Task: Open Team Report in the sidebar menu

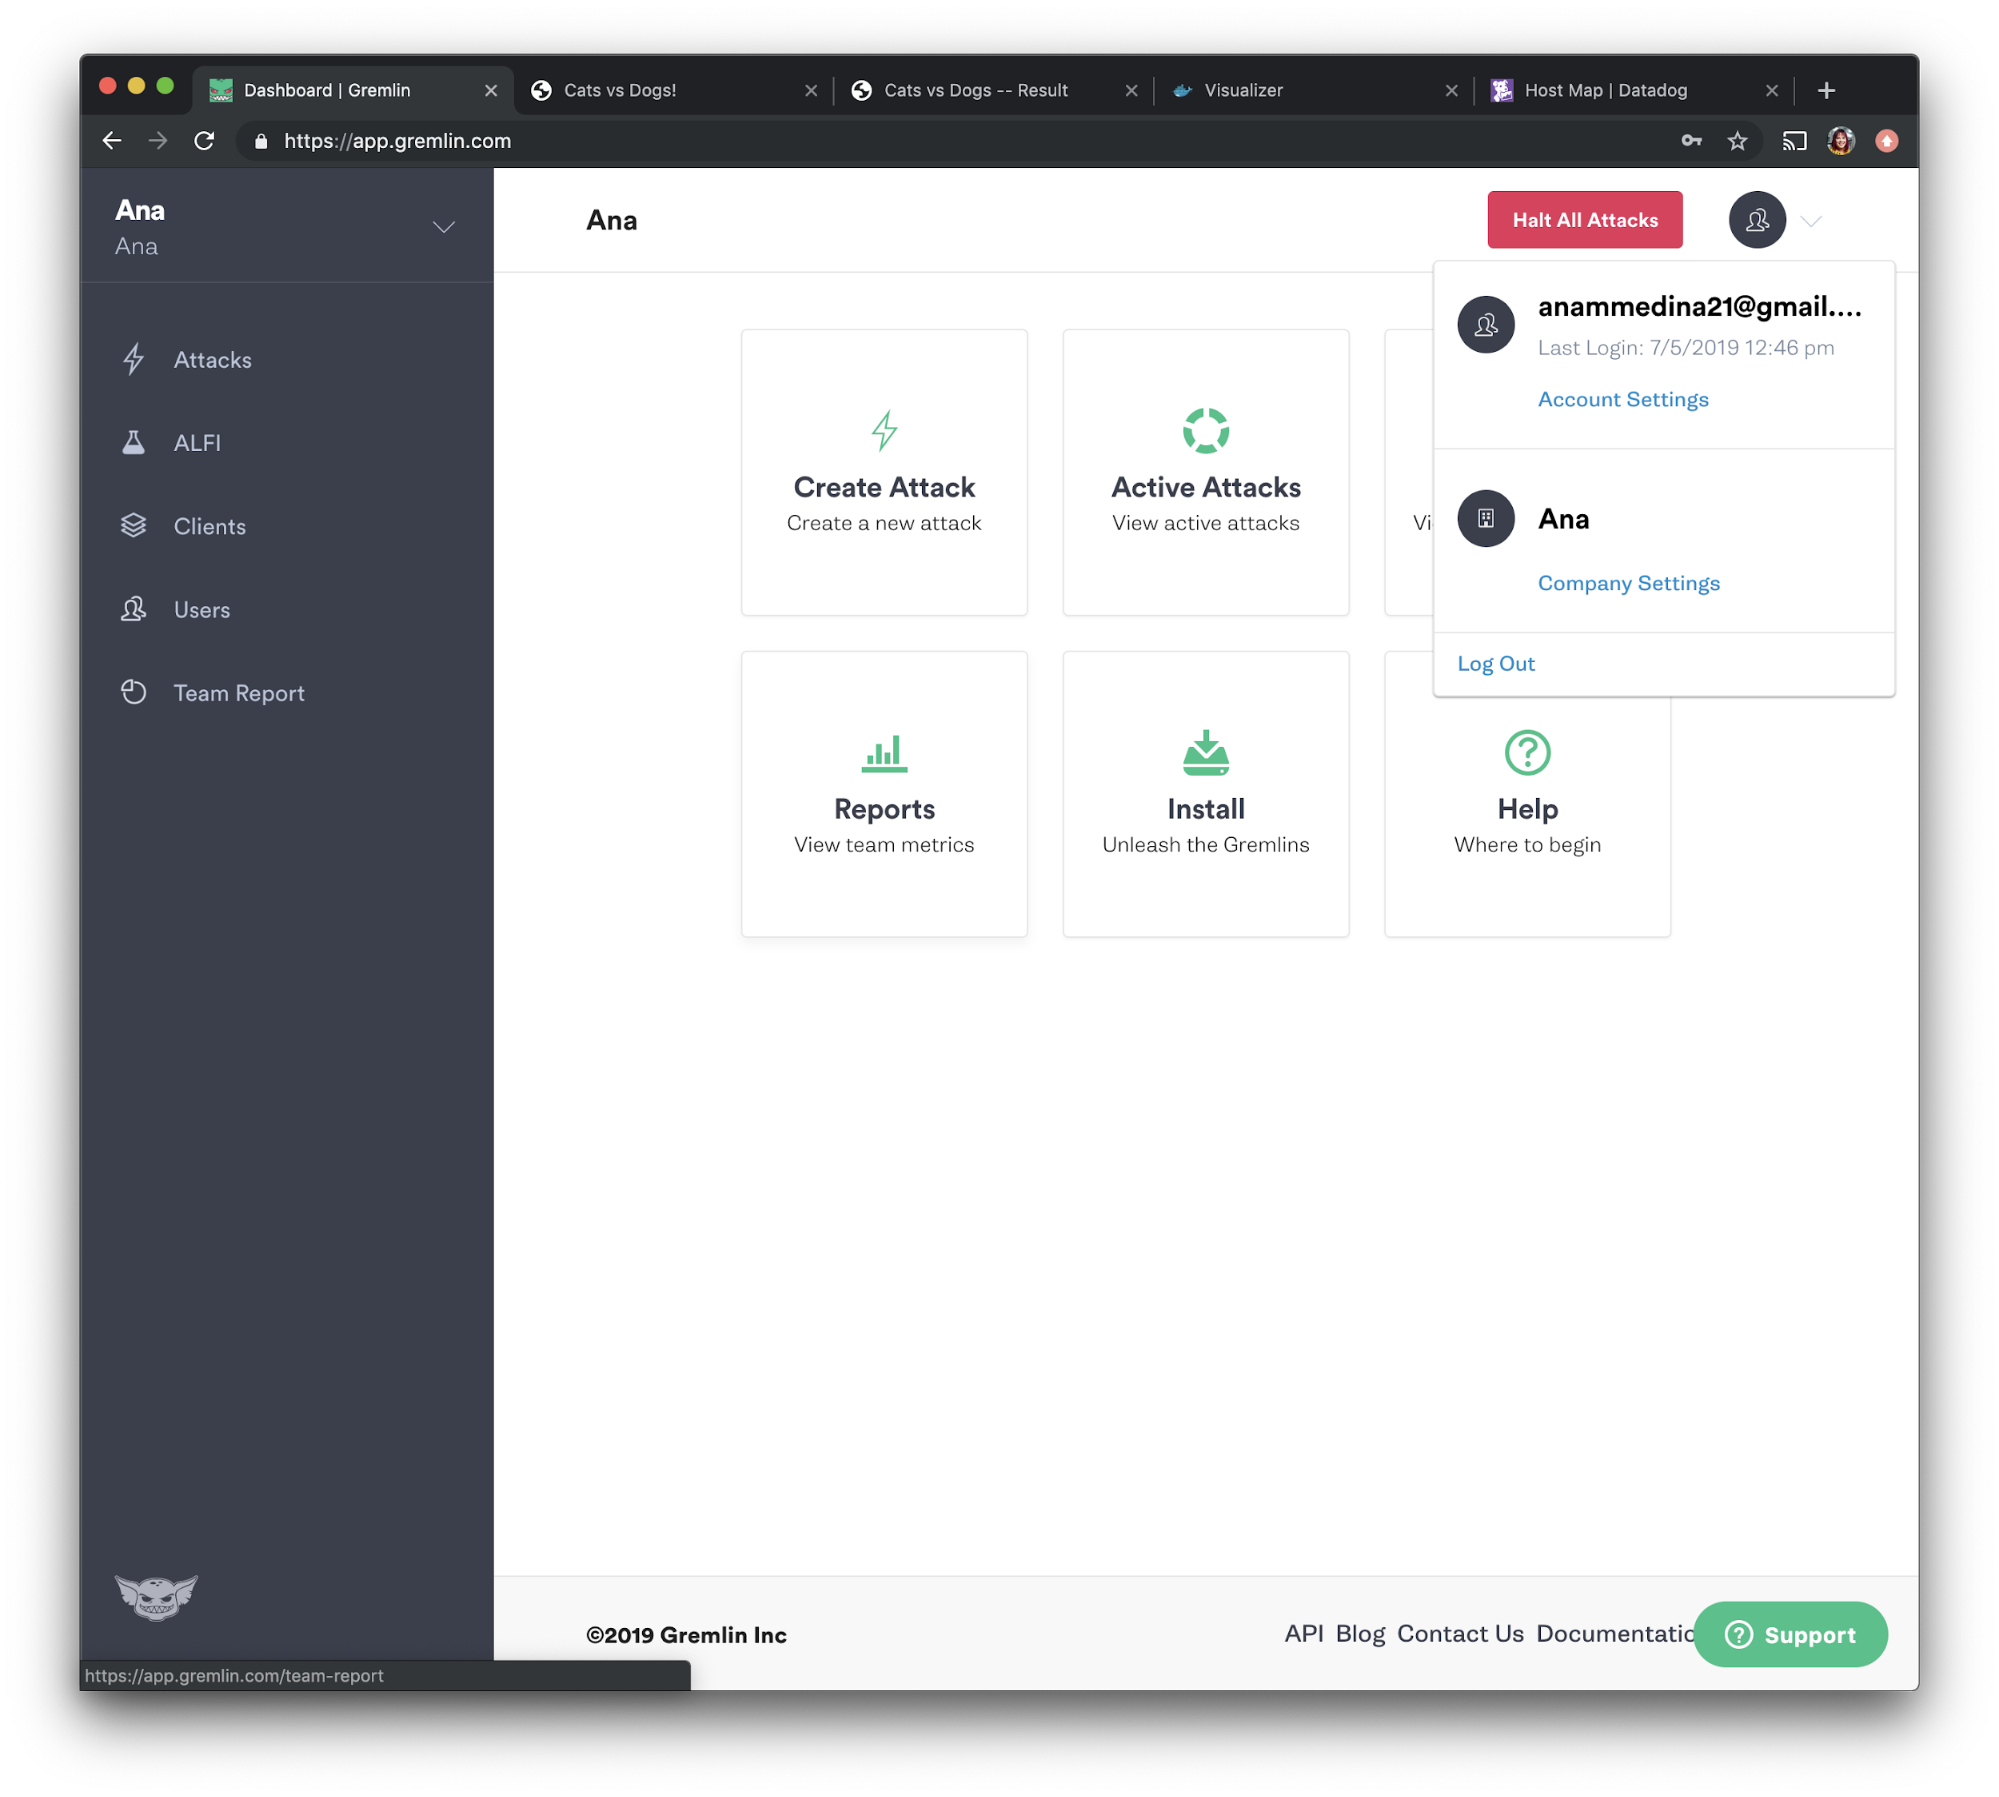Action: pyautogui.click(x=239, y=692)
